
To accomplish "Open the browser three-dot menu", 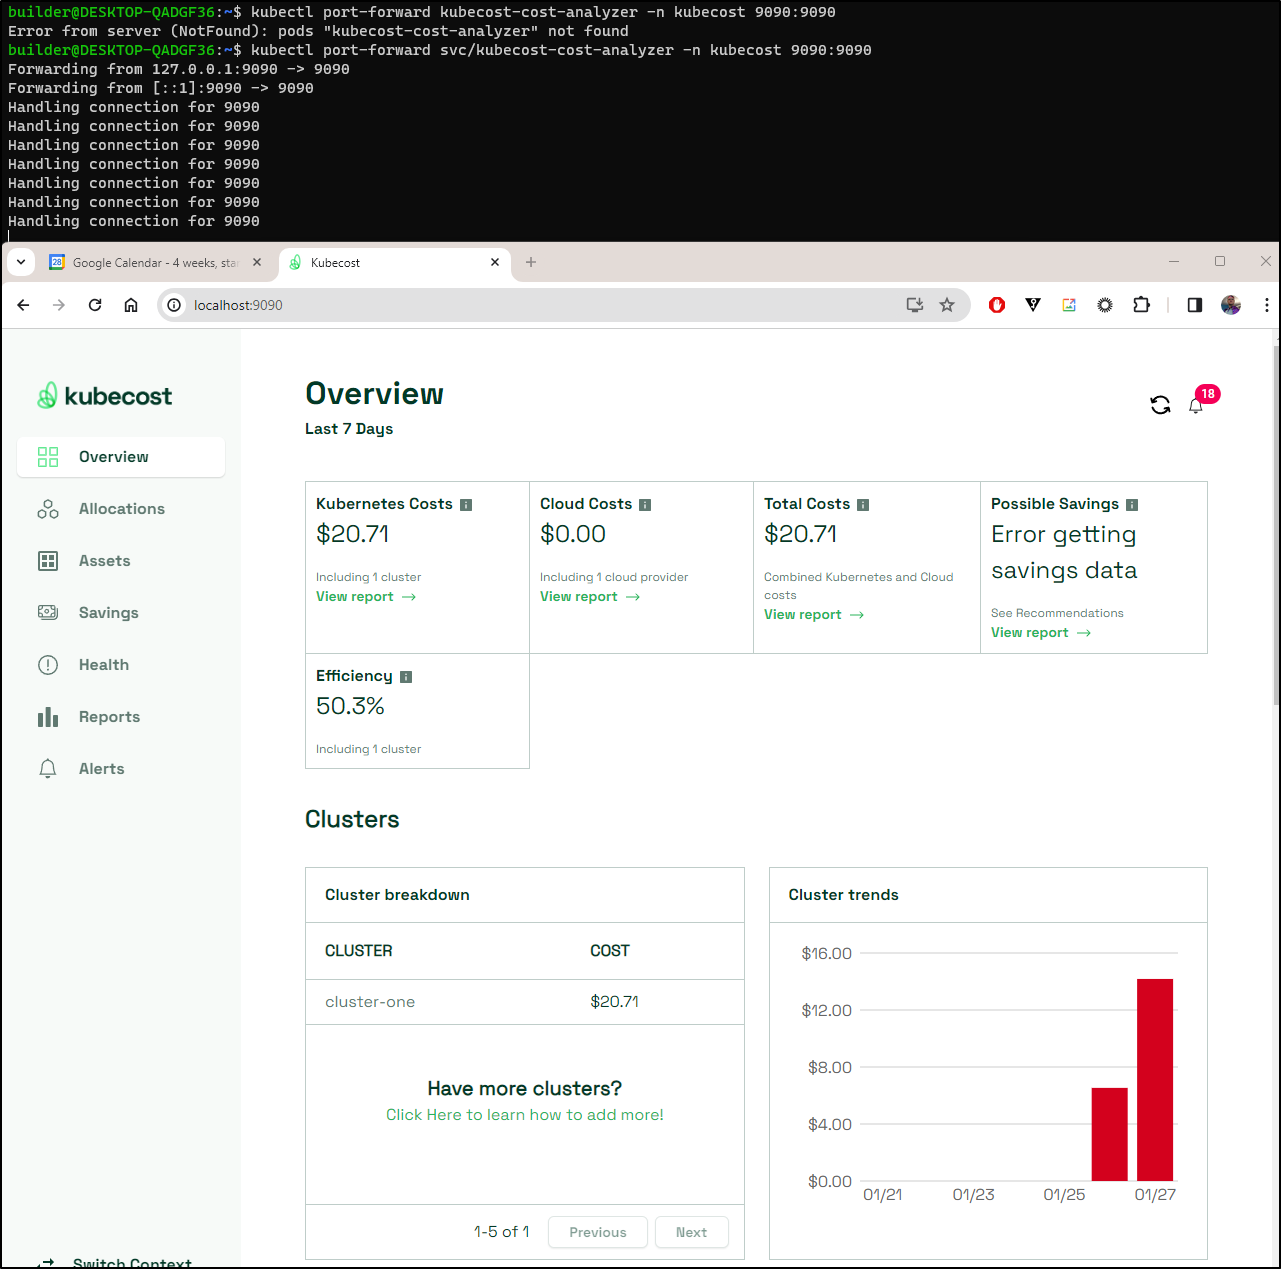I will [1267, 305].
